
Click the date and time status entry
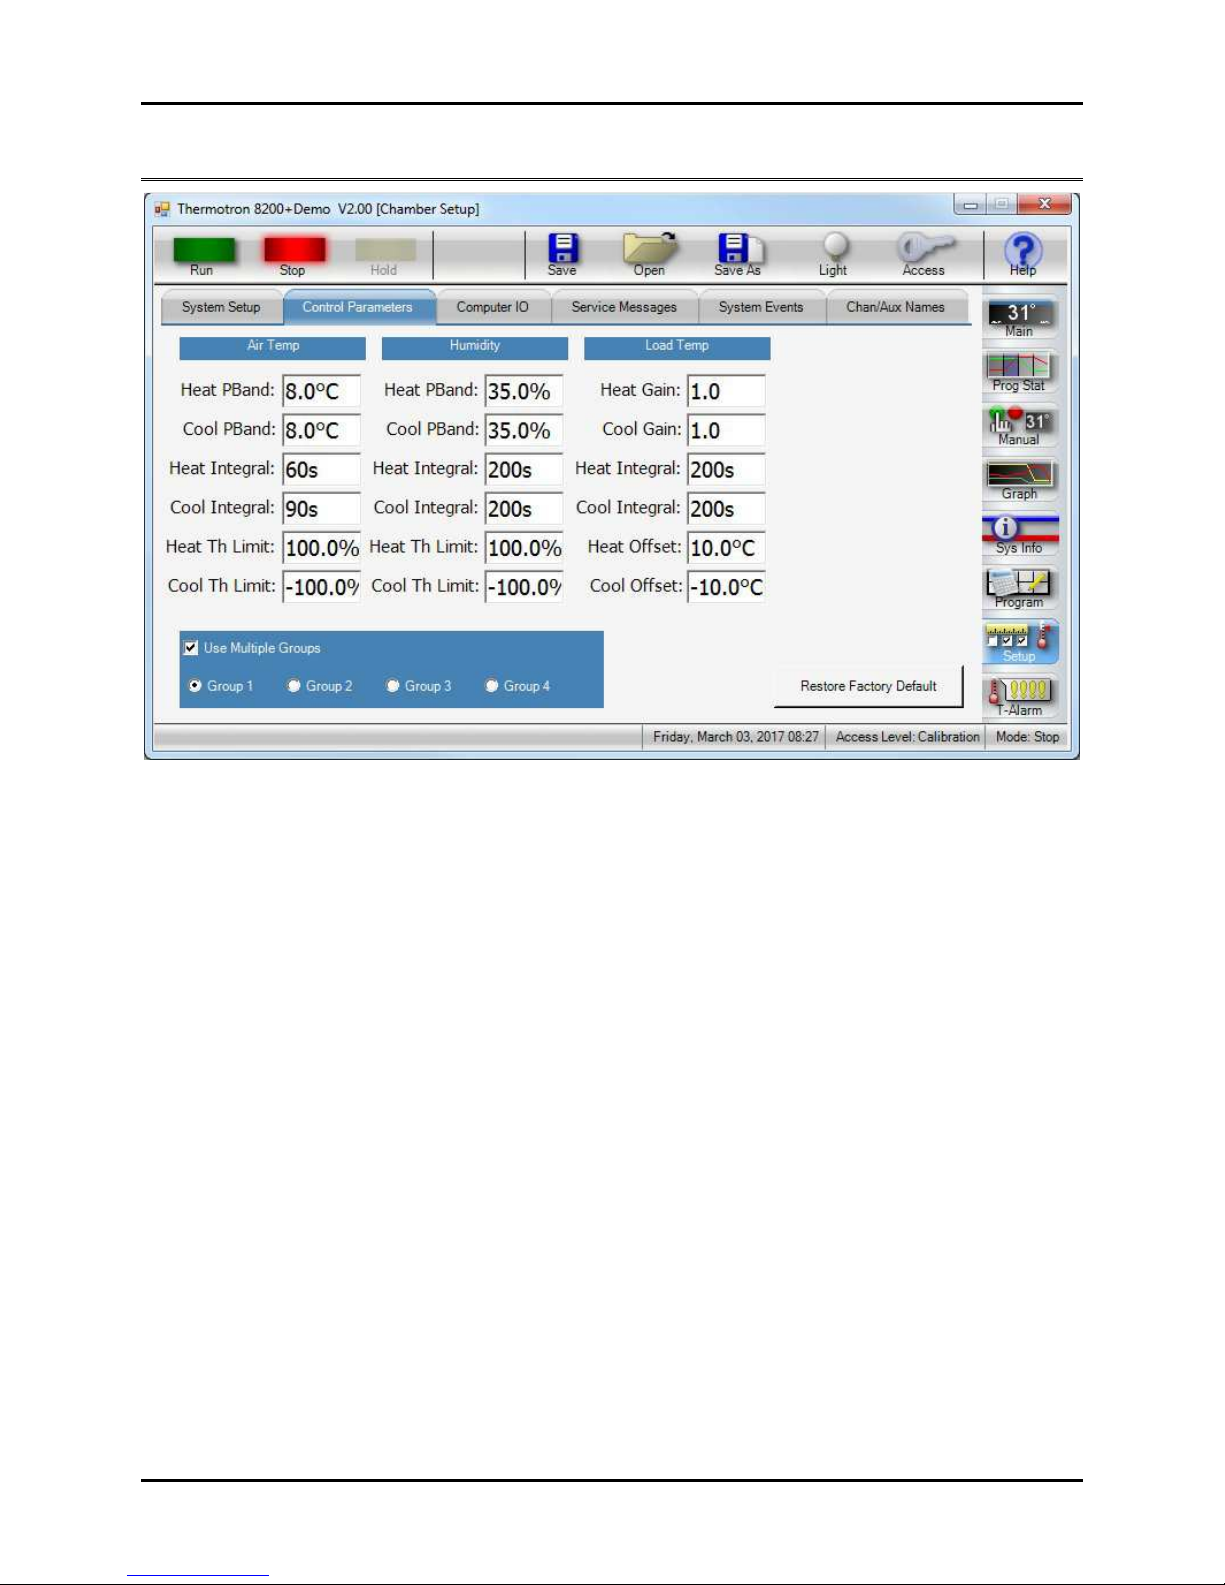coord(735,737)
